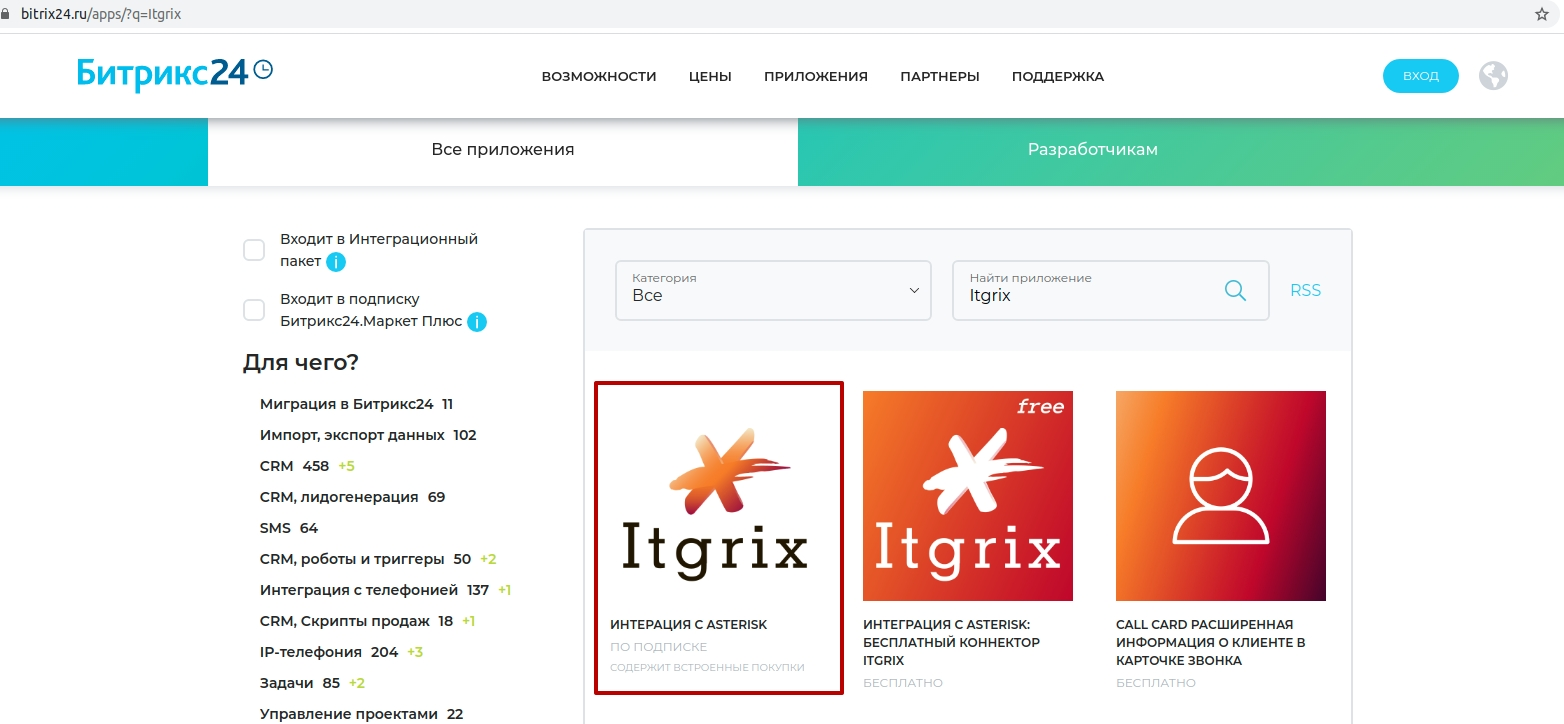Open Itgrix Интерация с Asterisk app thumbnail
Viewport: 1564px width, 724px height.
pyautogui.click(x=715, y=496)
